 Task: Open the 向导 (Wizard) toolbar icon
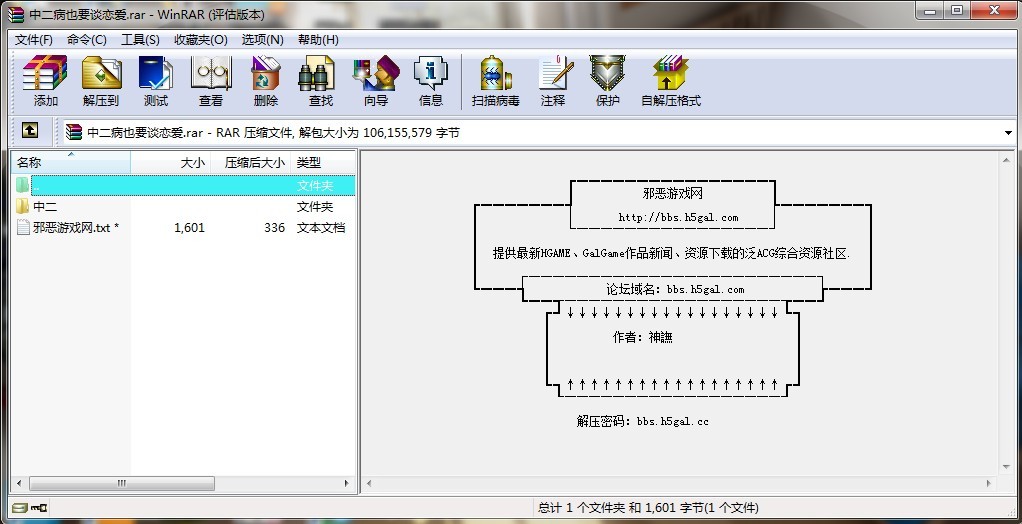[x=375, y=73]
